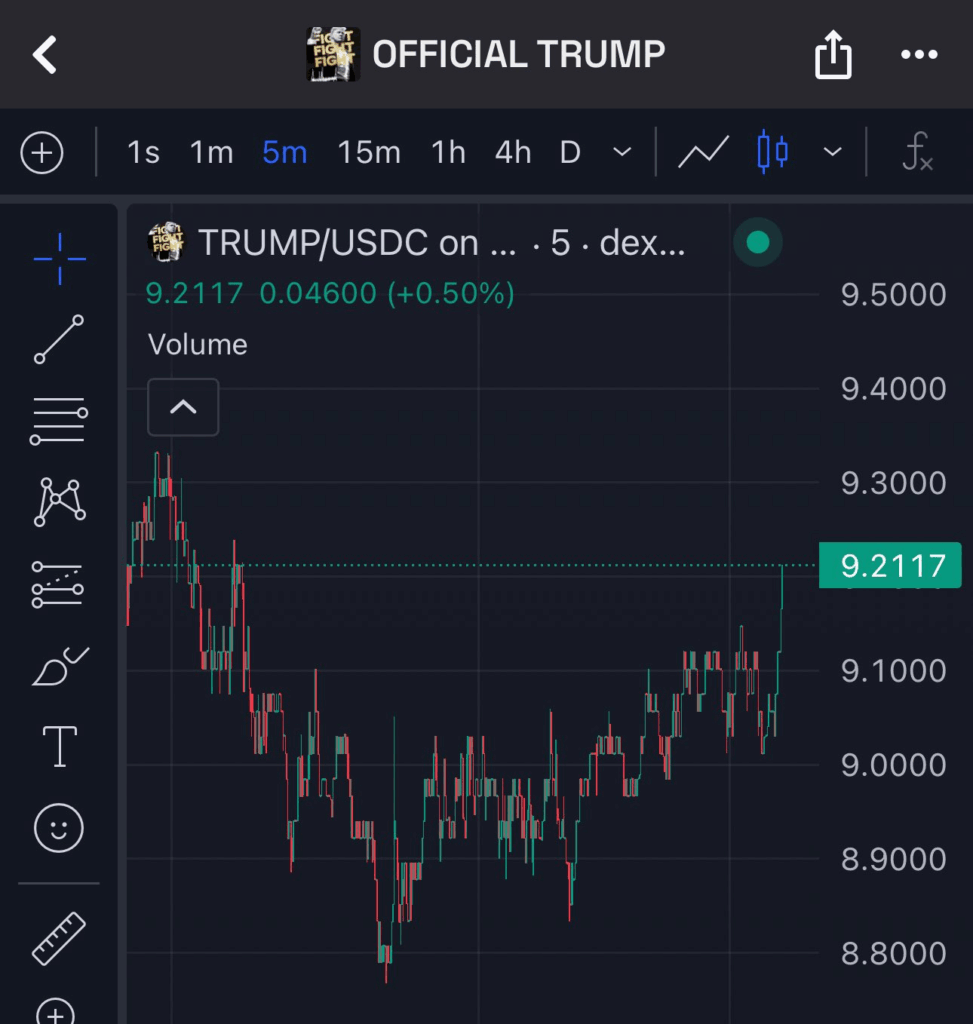Select the crosshair cursor tool
973x1024 pixels.
coord(59,259)
